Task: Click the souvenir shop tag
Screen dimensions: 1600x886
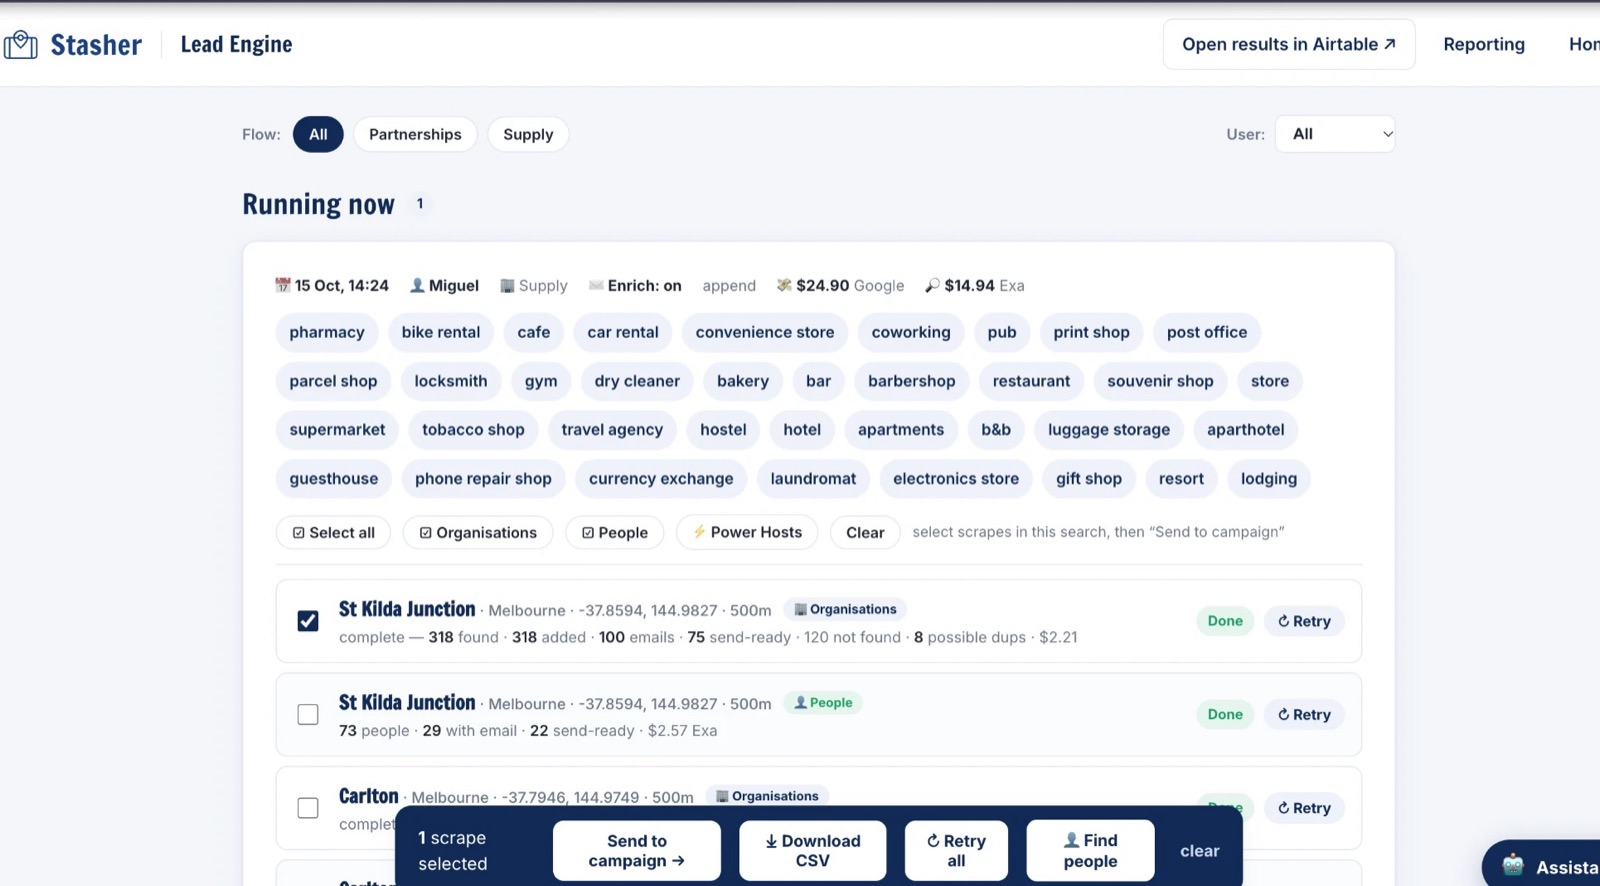Action: (x=1160, y=381)
